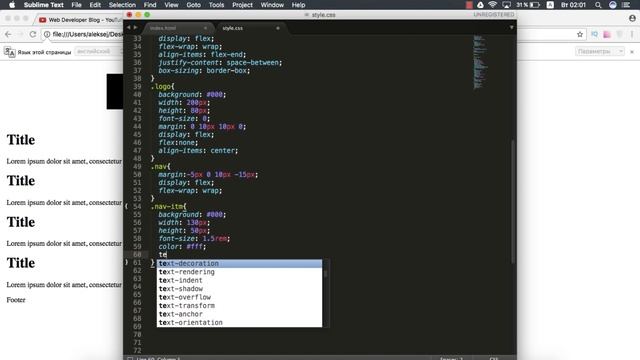Open the Apple menu
640x360 pixels.
coord(12,5)
